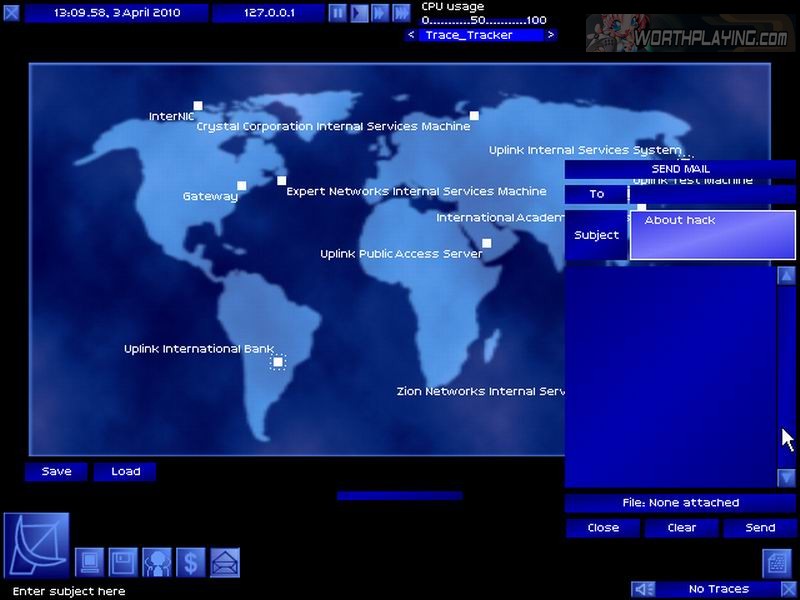Clear the mail message form
The image size is (800, 600).
[x=681, y=528]
